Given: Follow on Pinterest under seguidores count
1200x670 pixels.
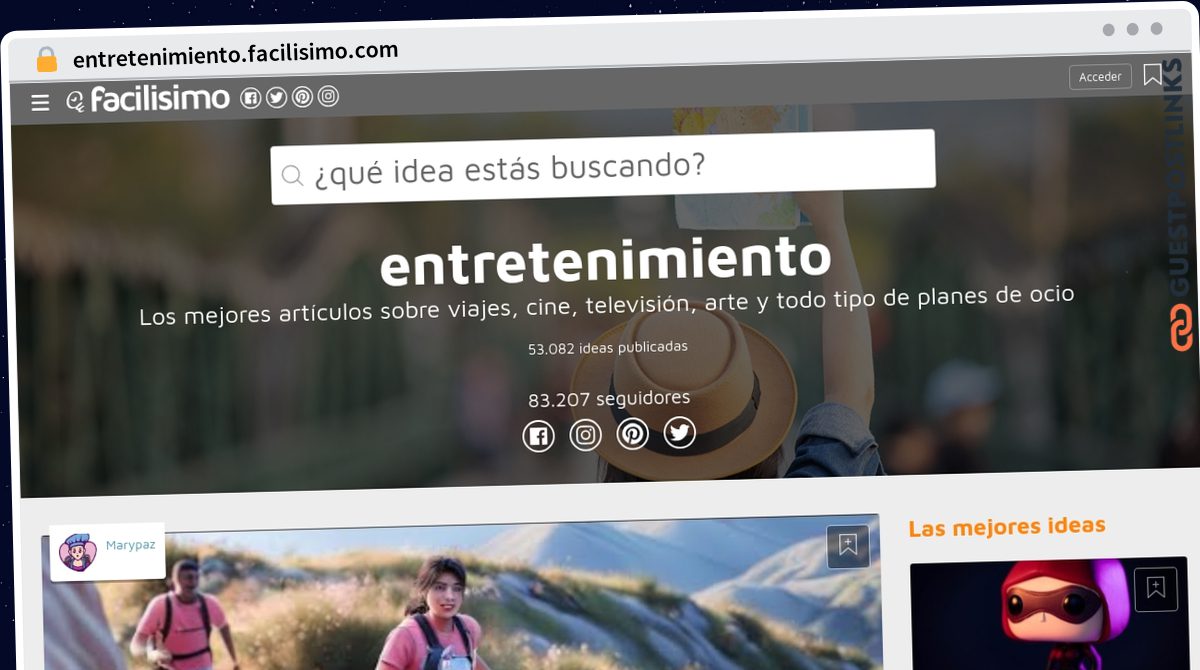Looking at the screenshot, I should coord(633,434).
